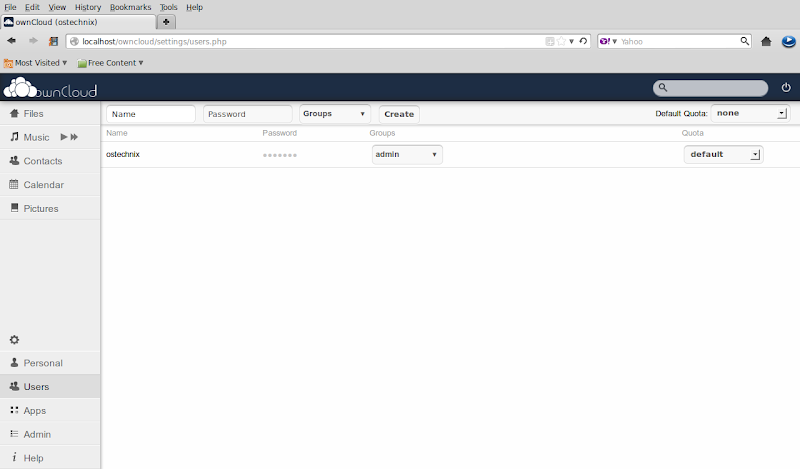Image resolution: width=800 pixels, height=469 pixels.
Task: Open the Tools menu
Action: (x=168, y=7)
